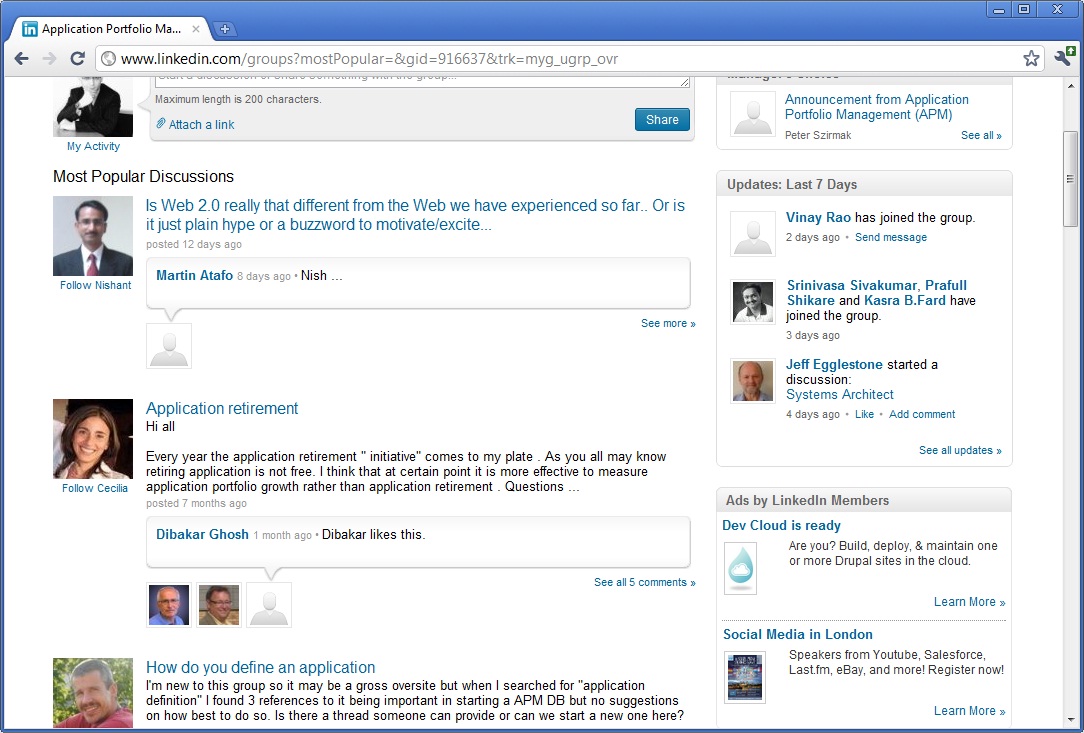Open a new tab with the plus button
The width and height of the screenshot is (1084, 733).
point(225,29)
